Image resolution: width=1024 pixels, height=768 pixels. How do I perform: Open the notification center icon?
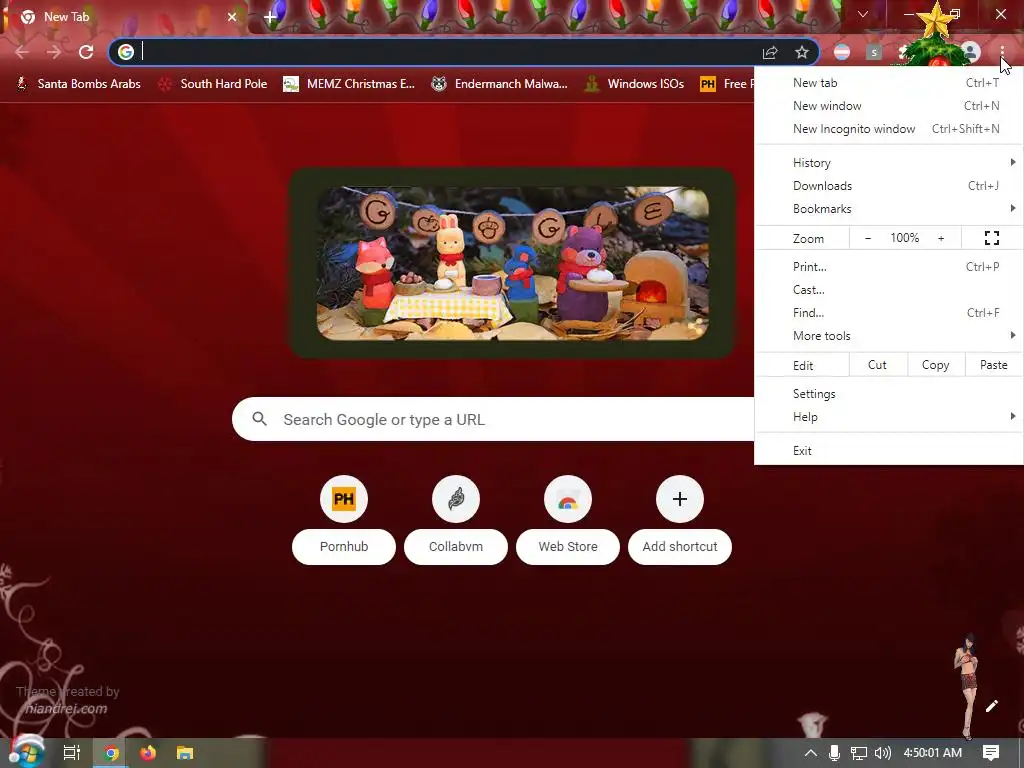991,753
